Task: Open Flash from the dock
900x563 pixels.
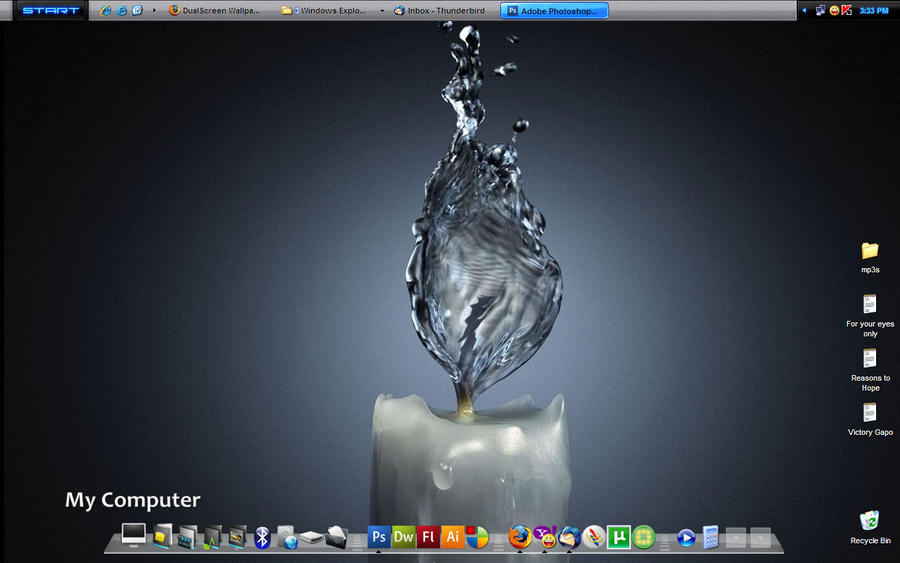Action: tap(428, 537)
